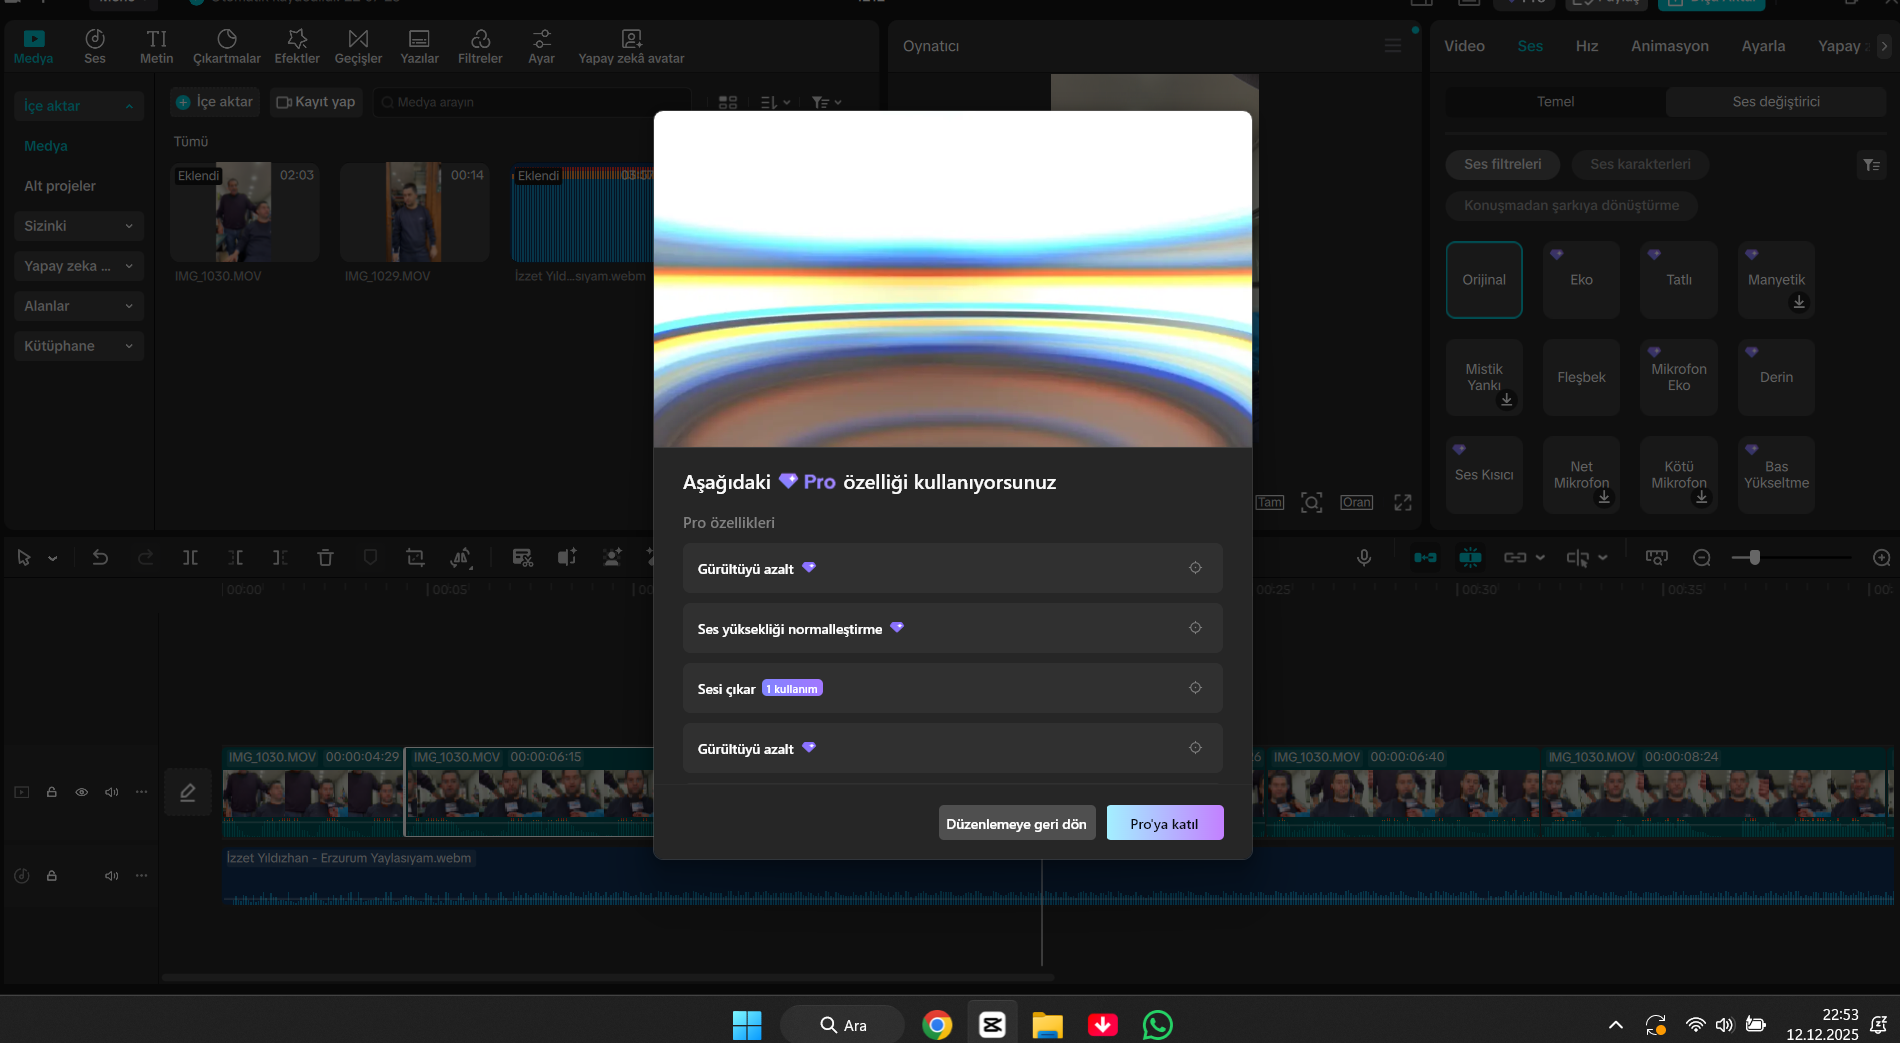The width and height of the screenshot is (1900, 1043).
Task: Show more inspector tabs with the arrow
Action: click(x=1884, y=46)
